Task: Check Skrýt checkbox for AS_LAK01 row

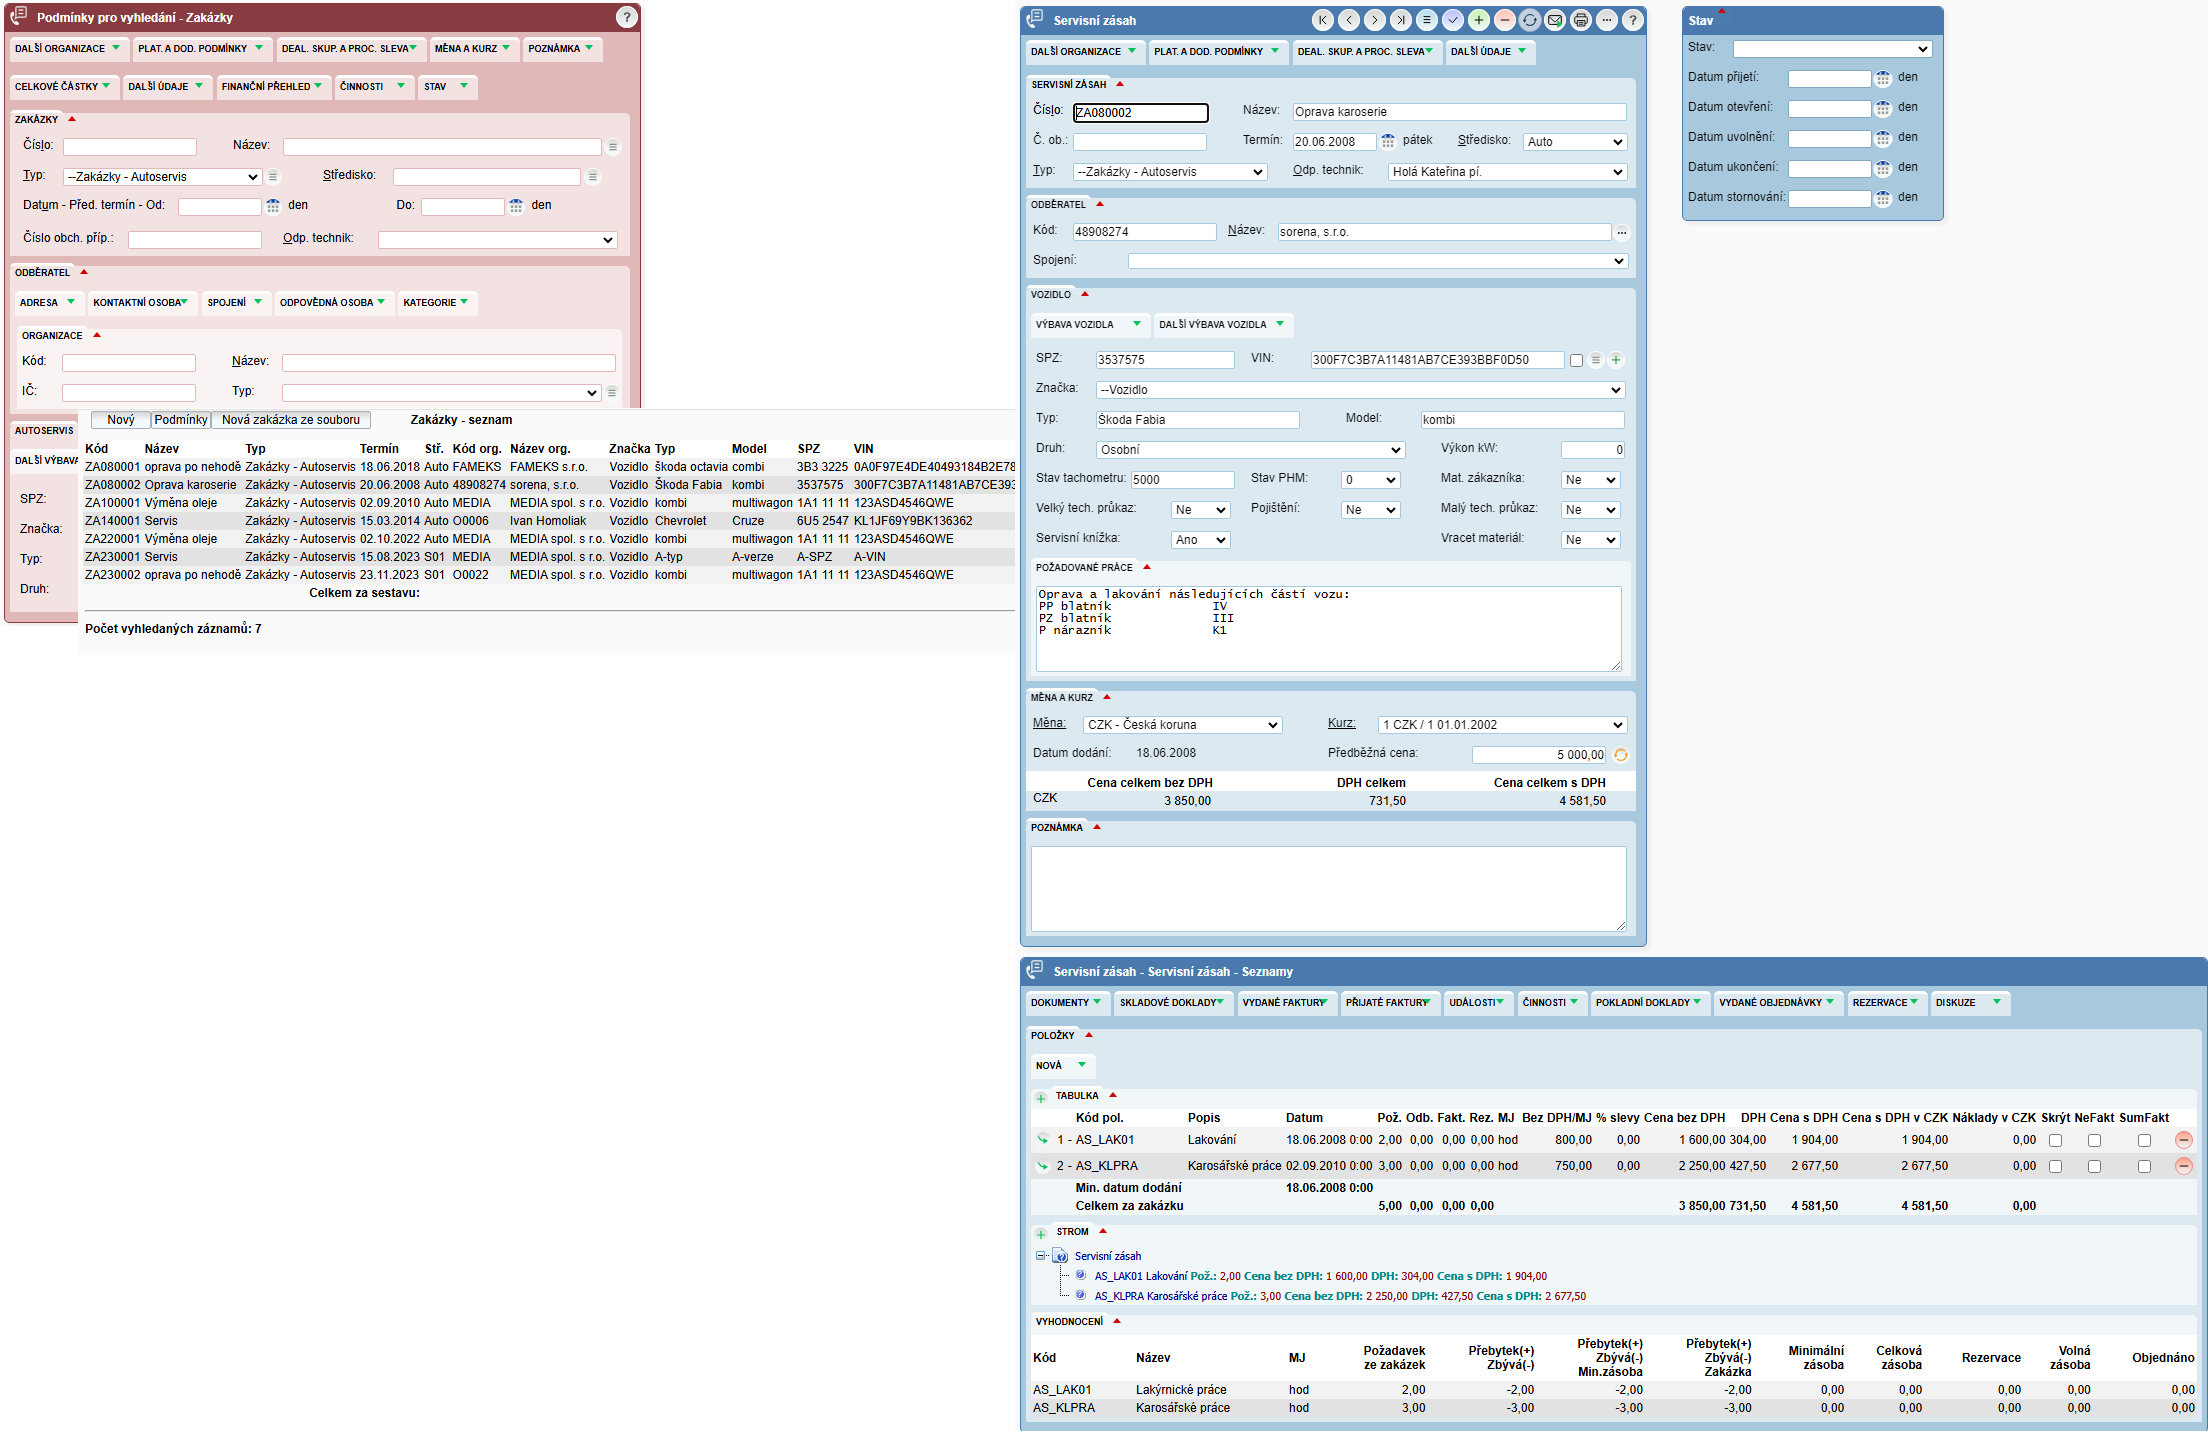Action: tap(2055, 1140)
